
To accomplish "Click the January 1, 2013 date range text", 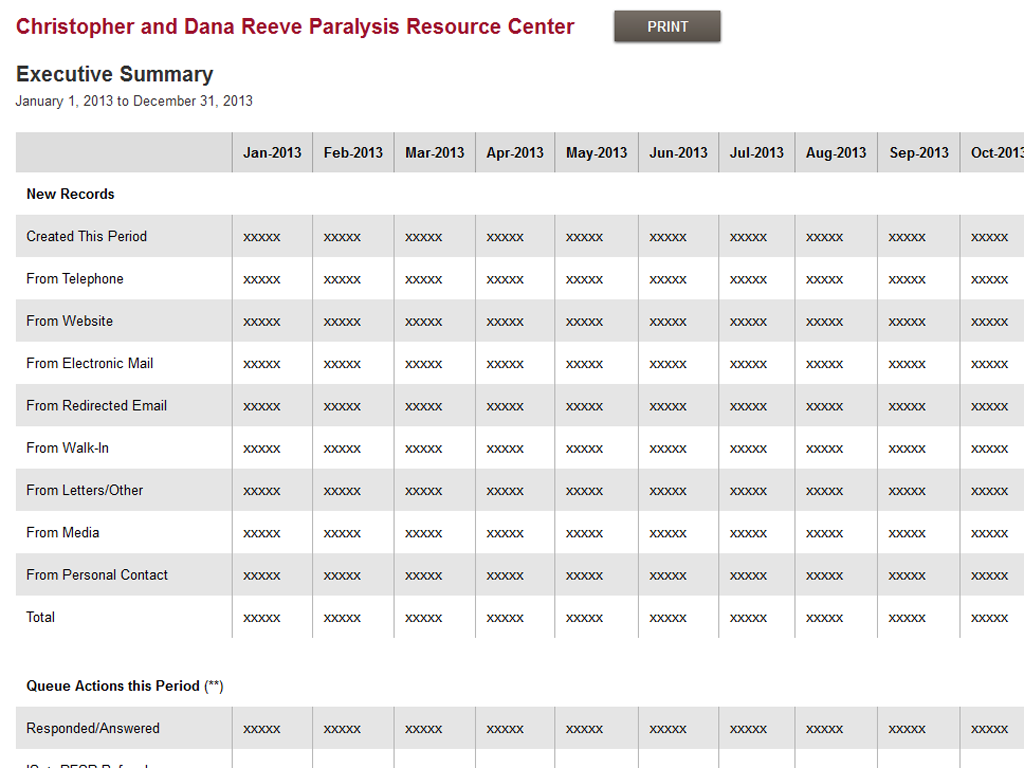I will point(133,101).
